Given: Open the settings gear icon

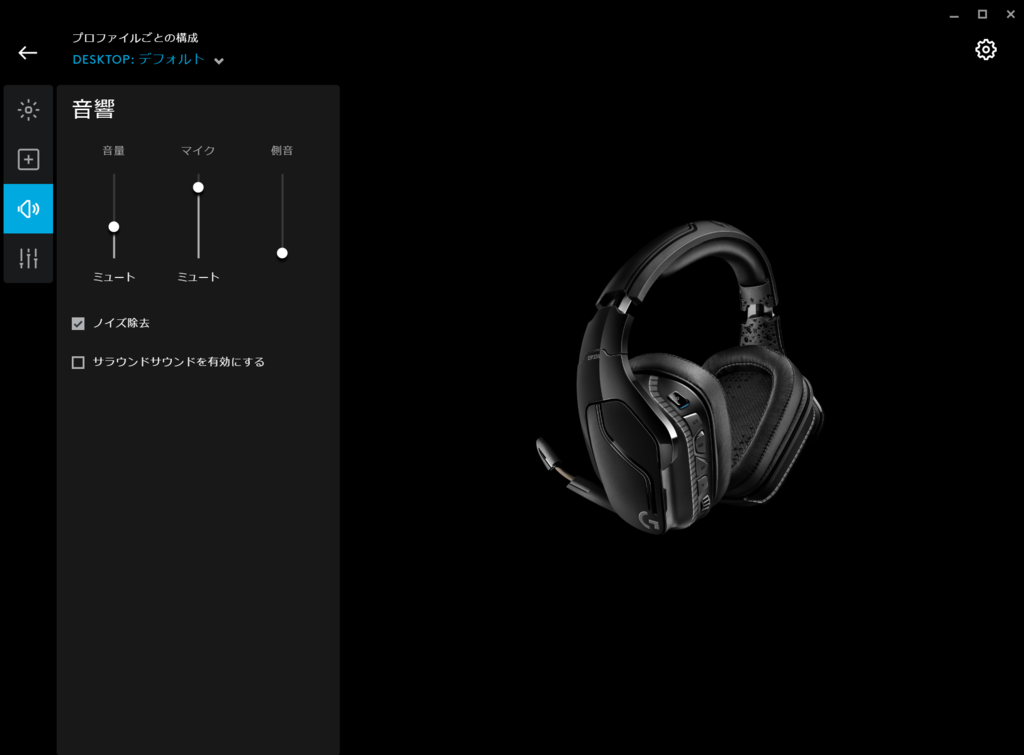Looking at the screenshot, I should point(985,50).
